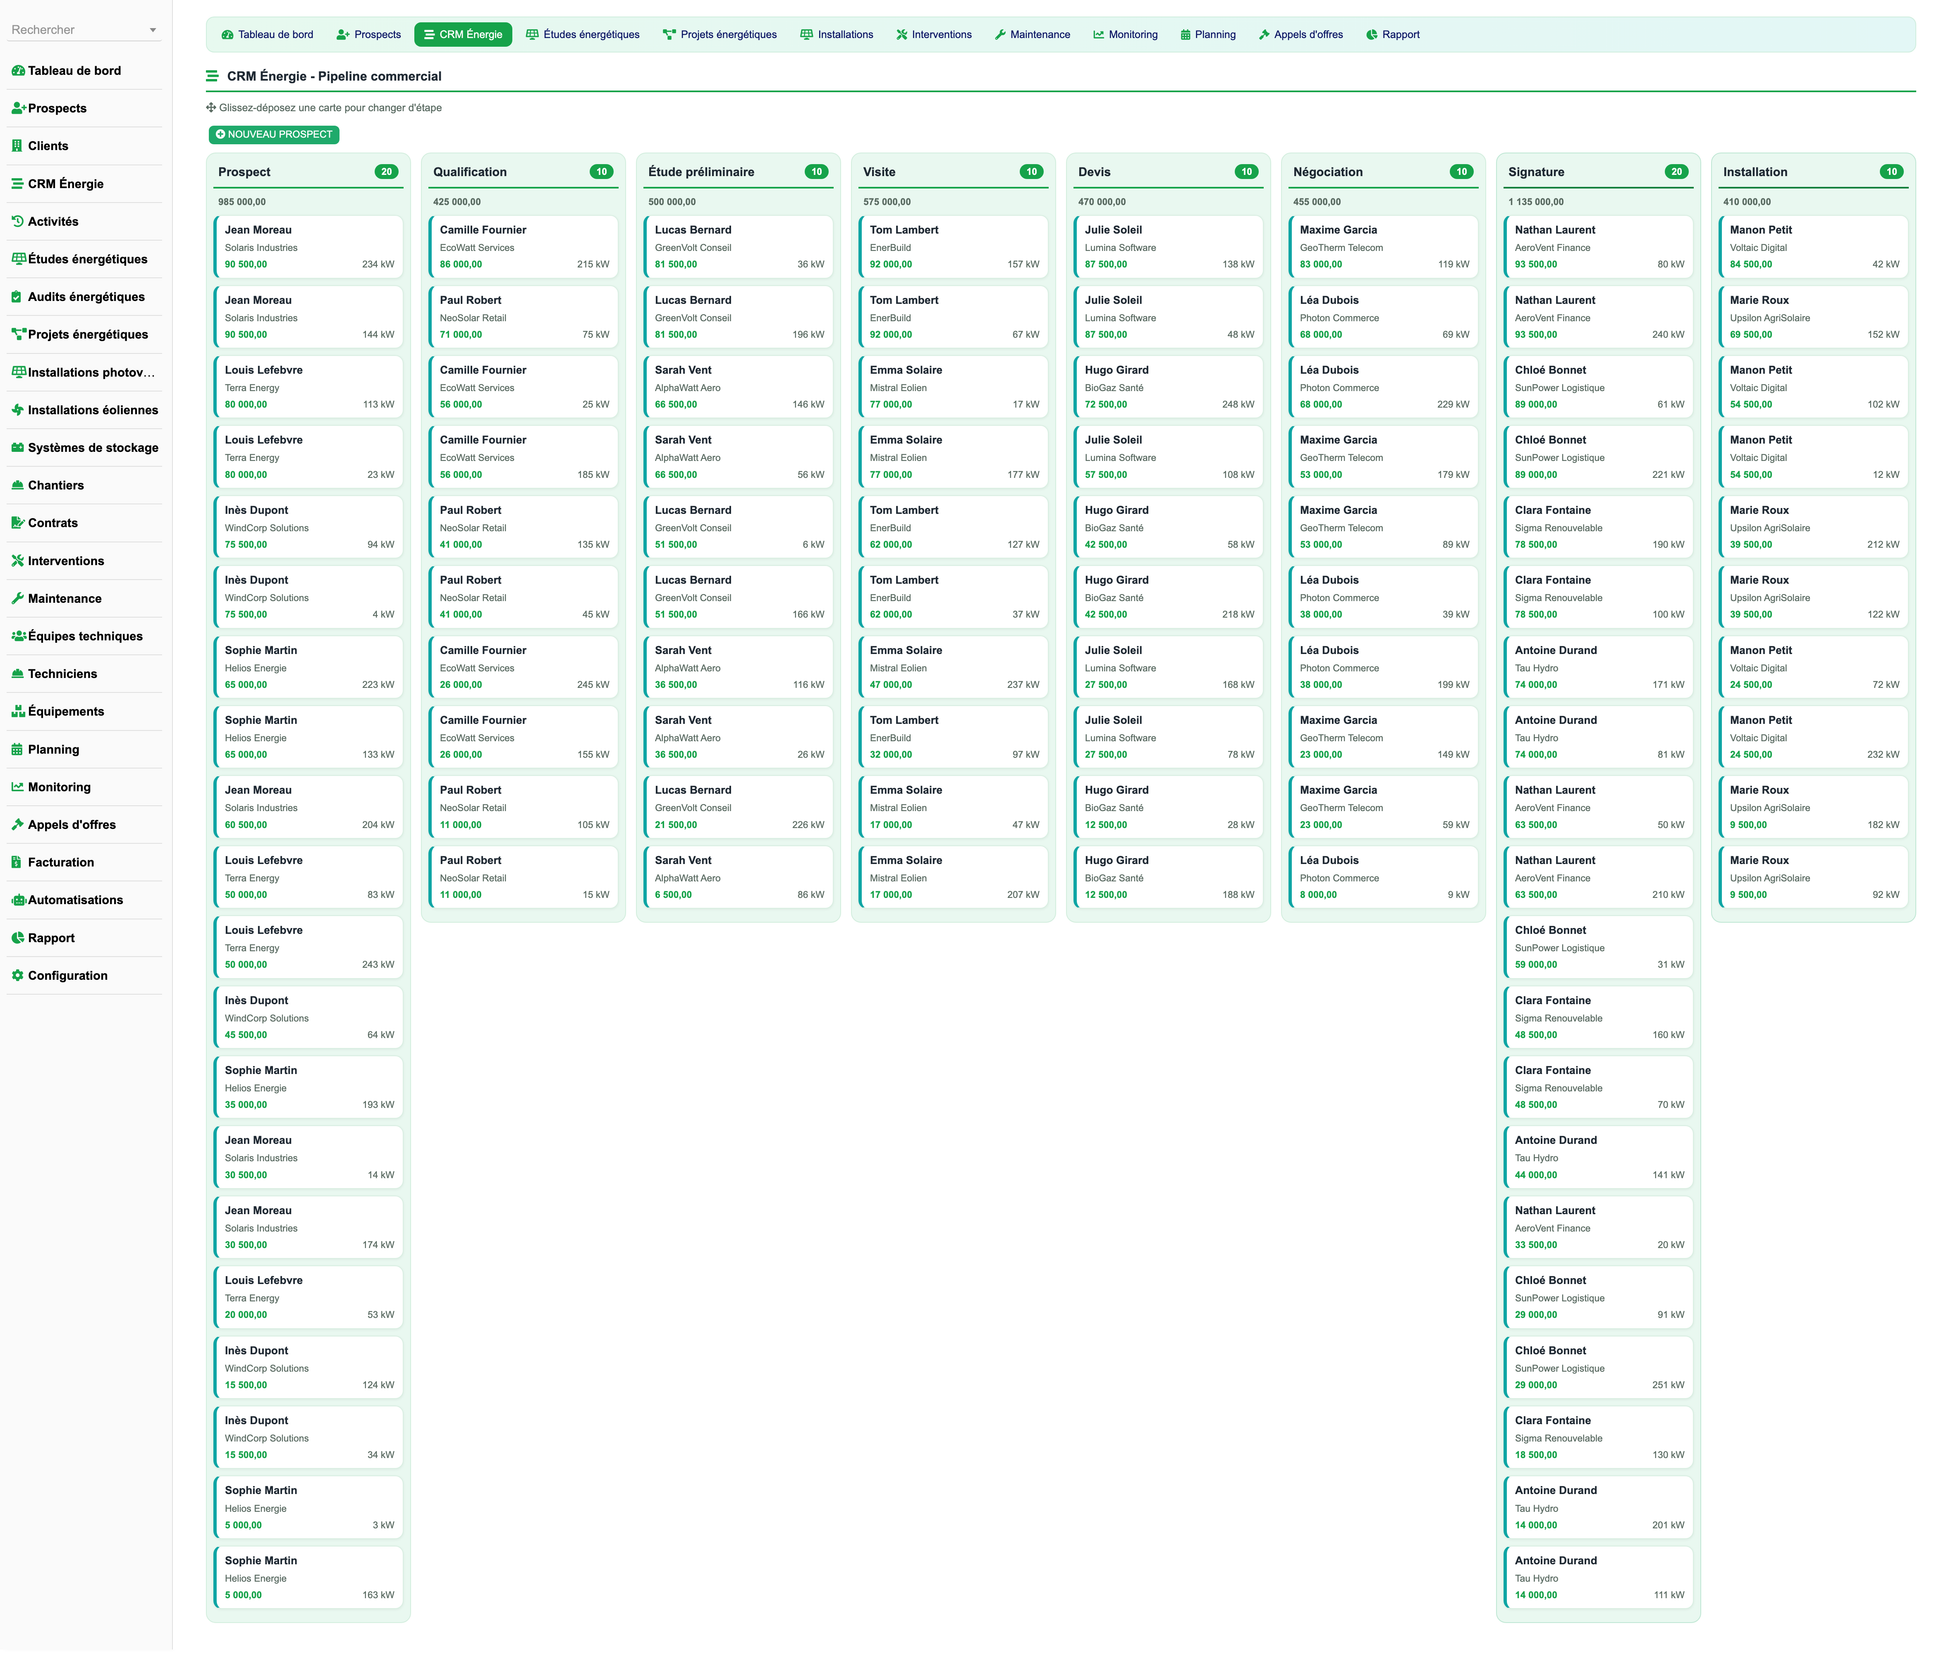
Task: Go to Monitoring in the sidebar
Action: 84,787
